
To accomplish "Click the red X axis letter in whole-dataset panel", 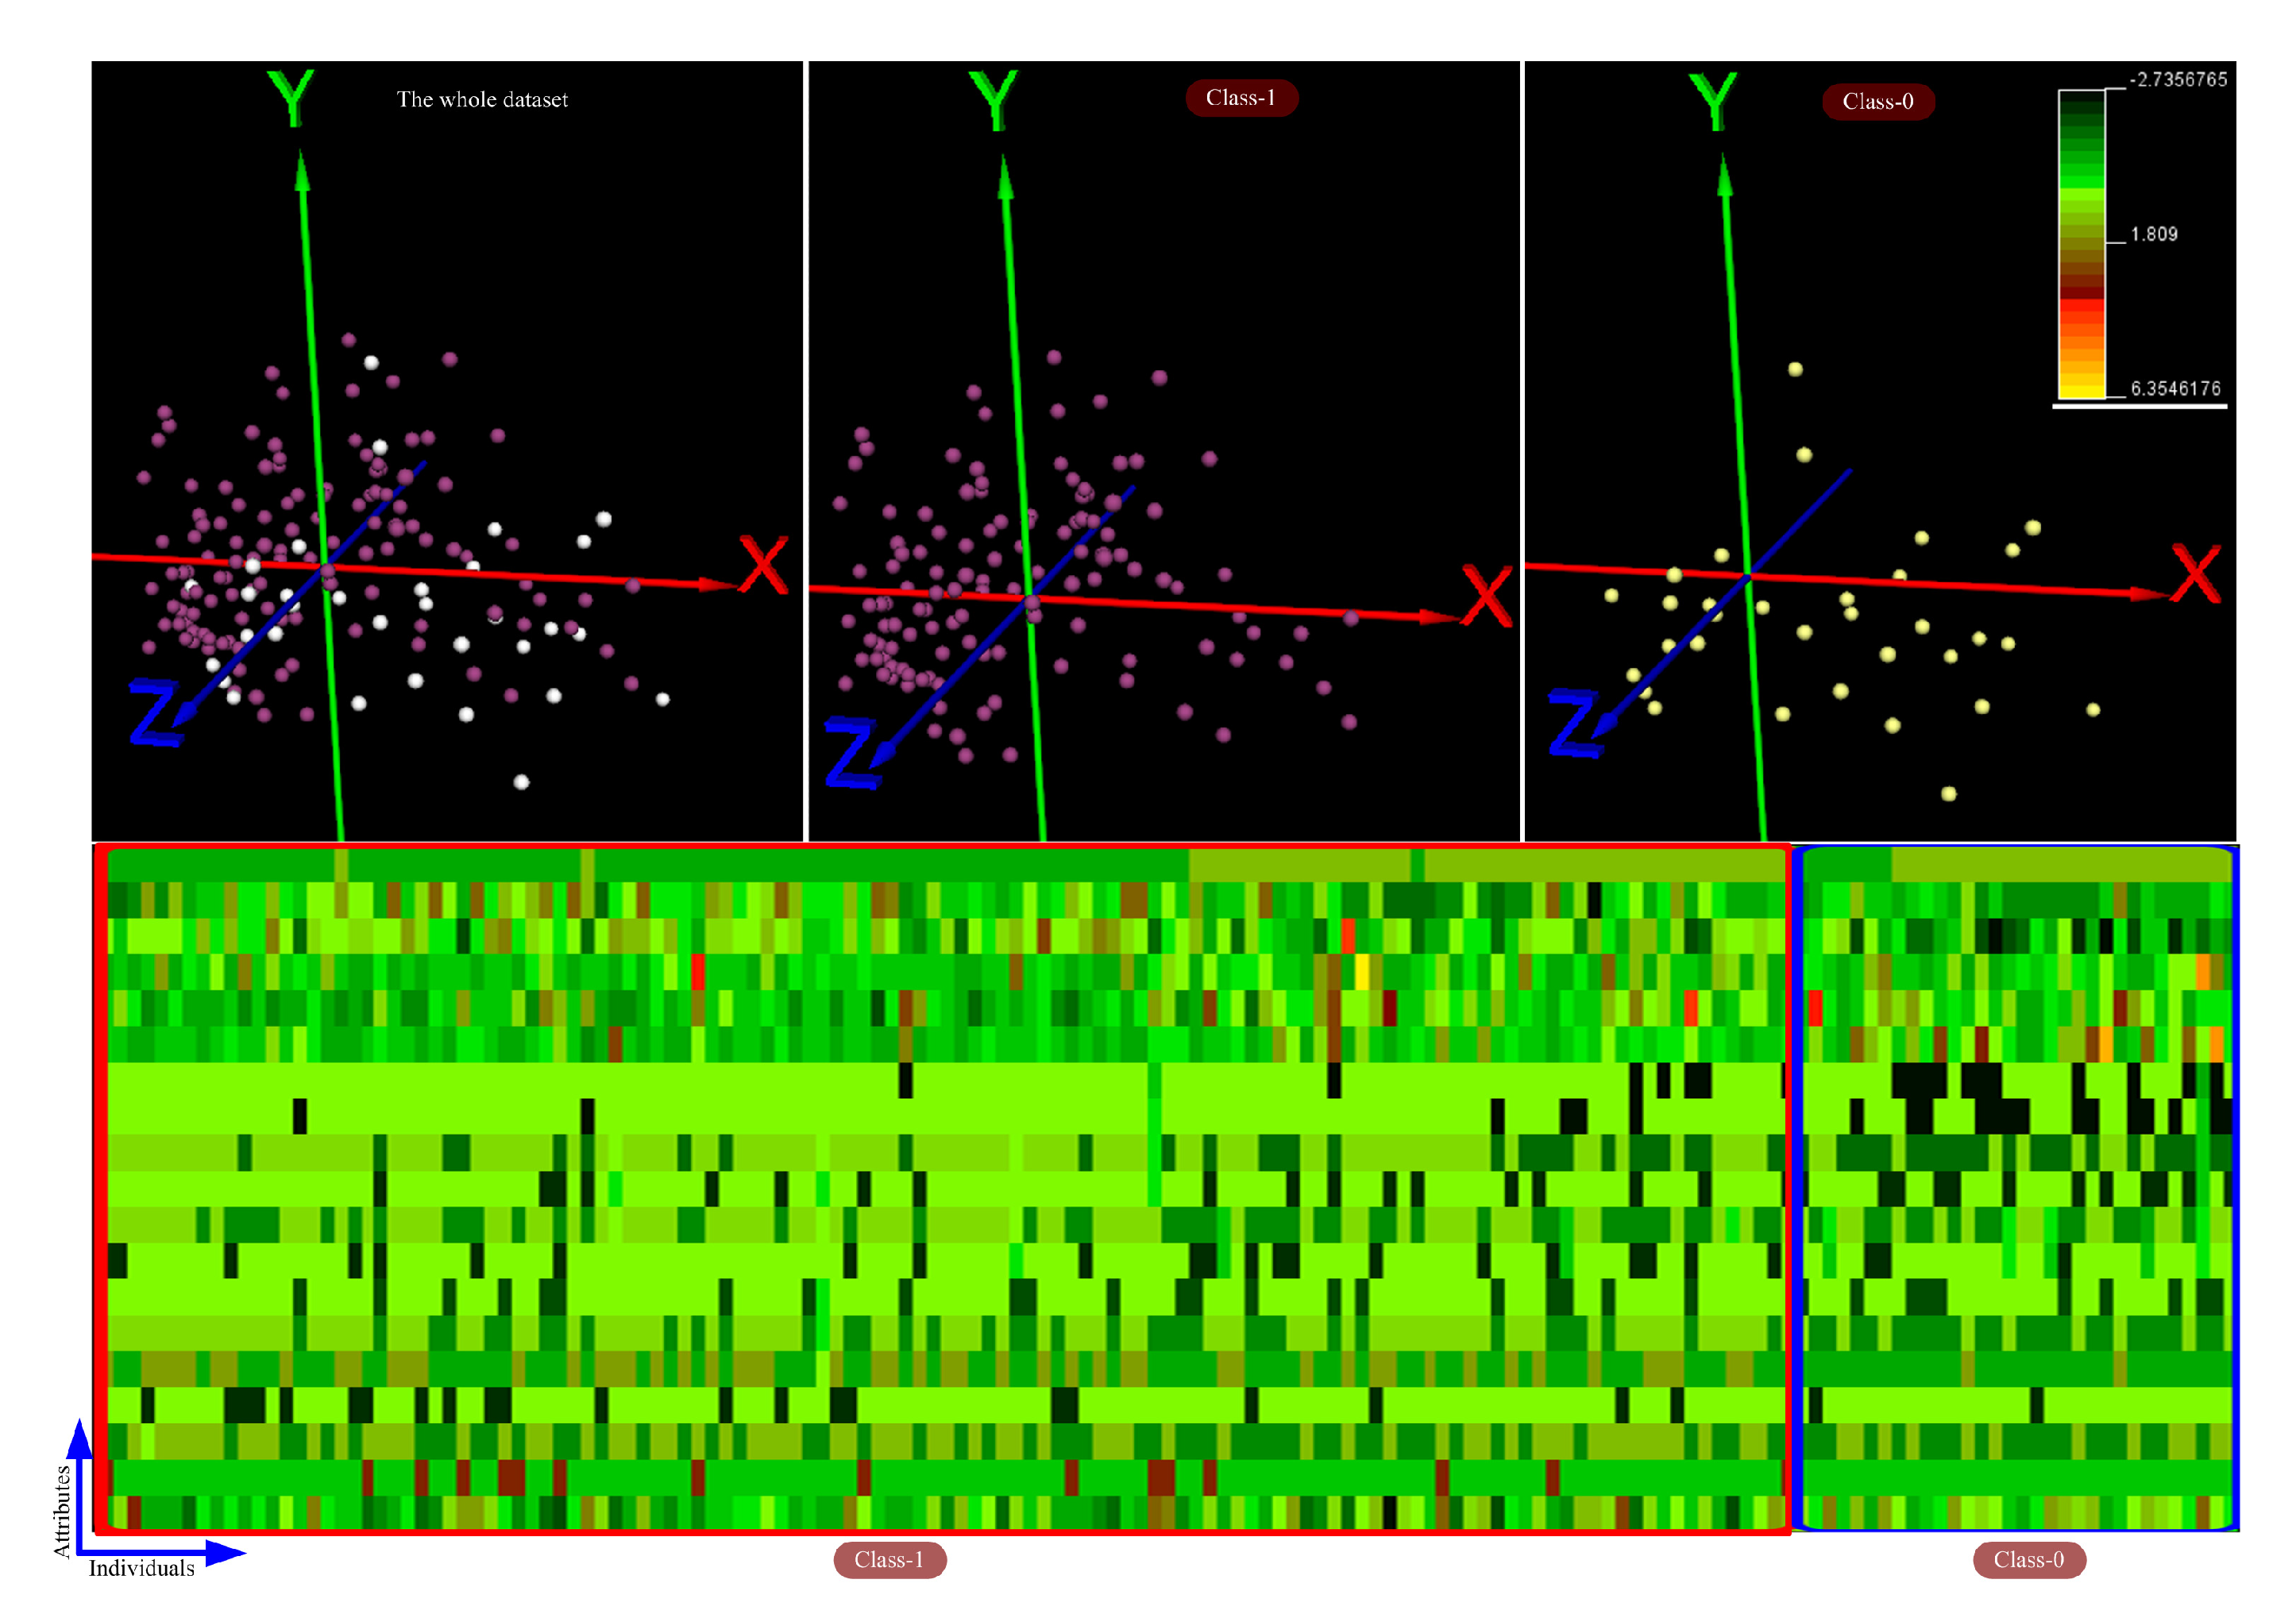I will (x=763, y=565).
